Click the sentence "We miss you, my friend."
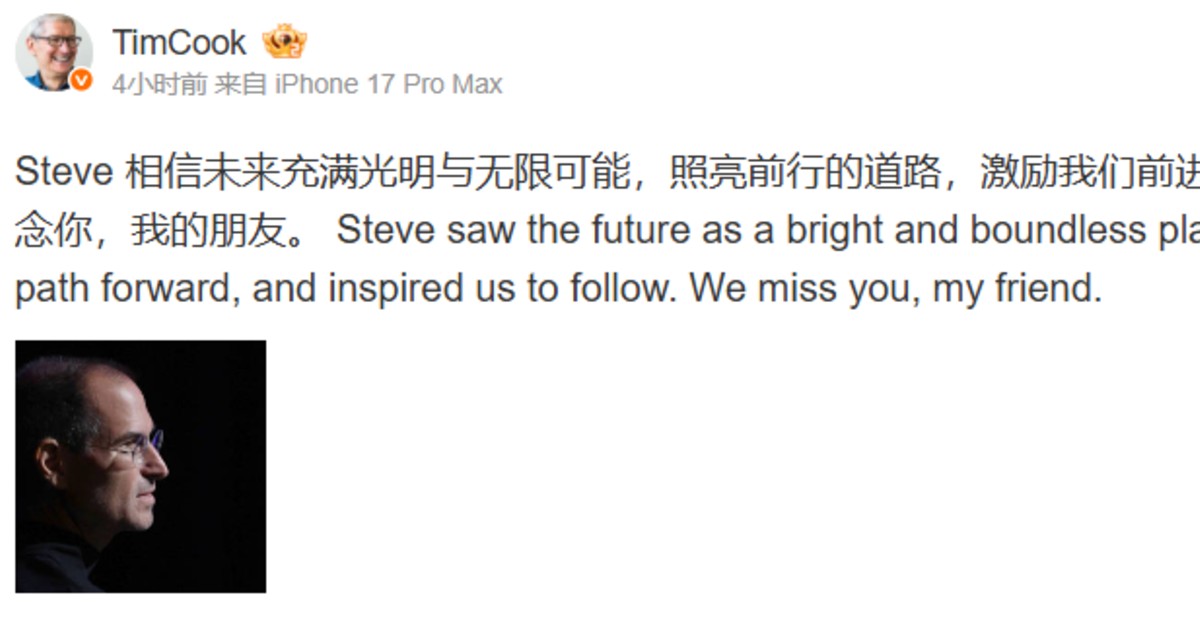This screenshot has width=1200, height=630. (895, 289)
